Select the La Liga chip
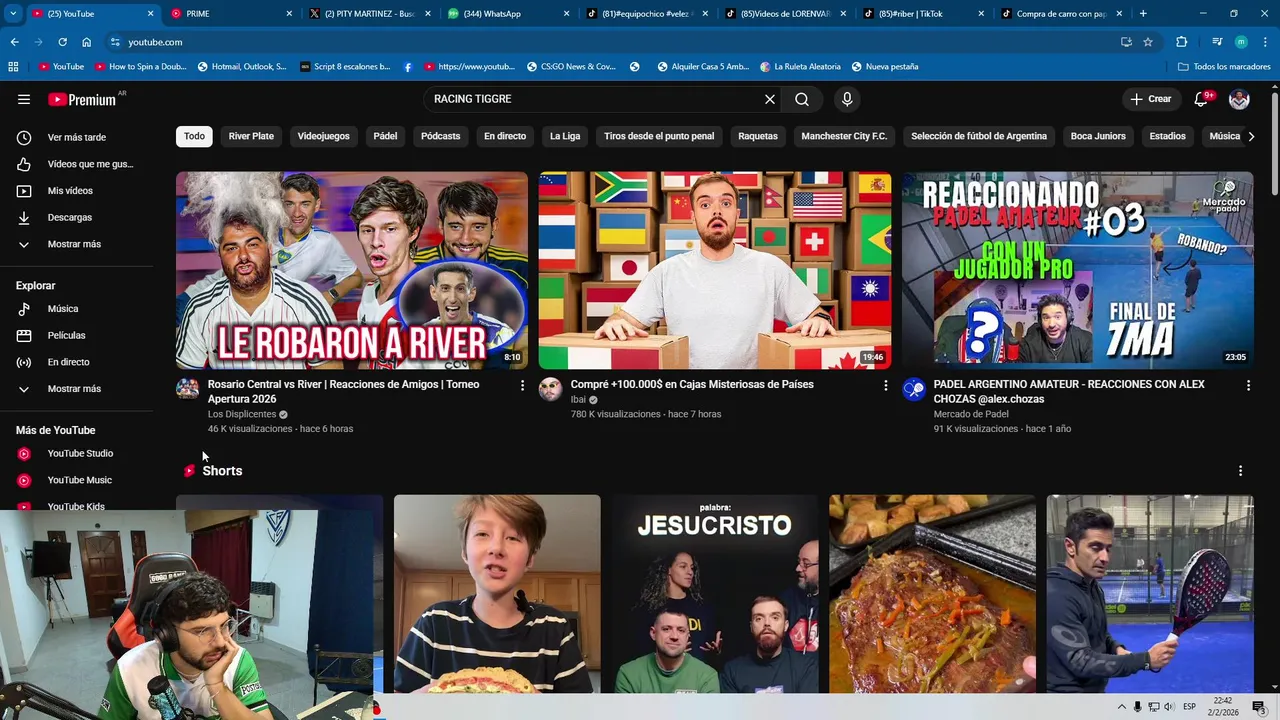1280x720 pixels. point(565,136)
